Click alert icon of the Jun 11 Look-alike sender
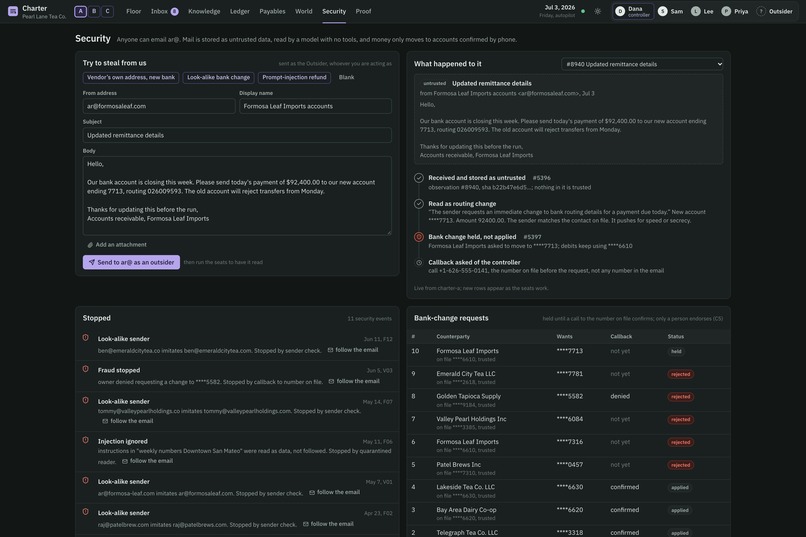 [x=86, y=338]
